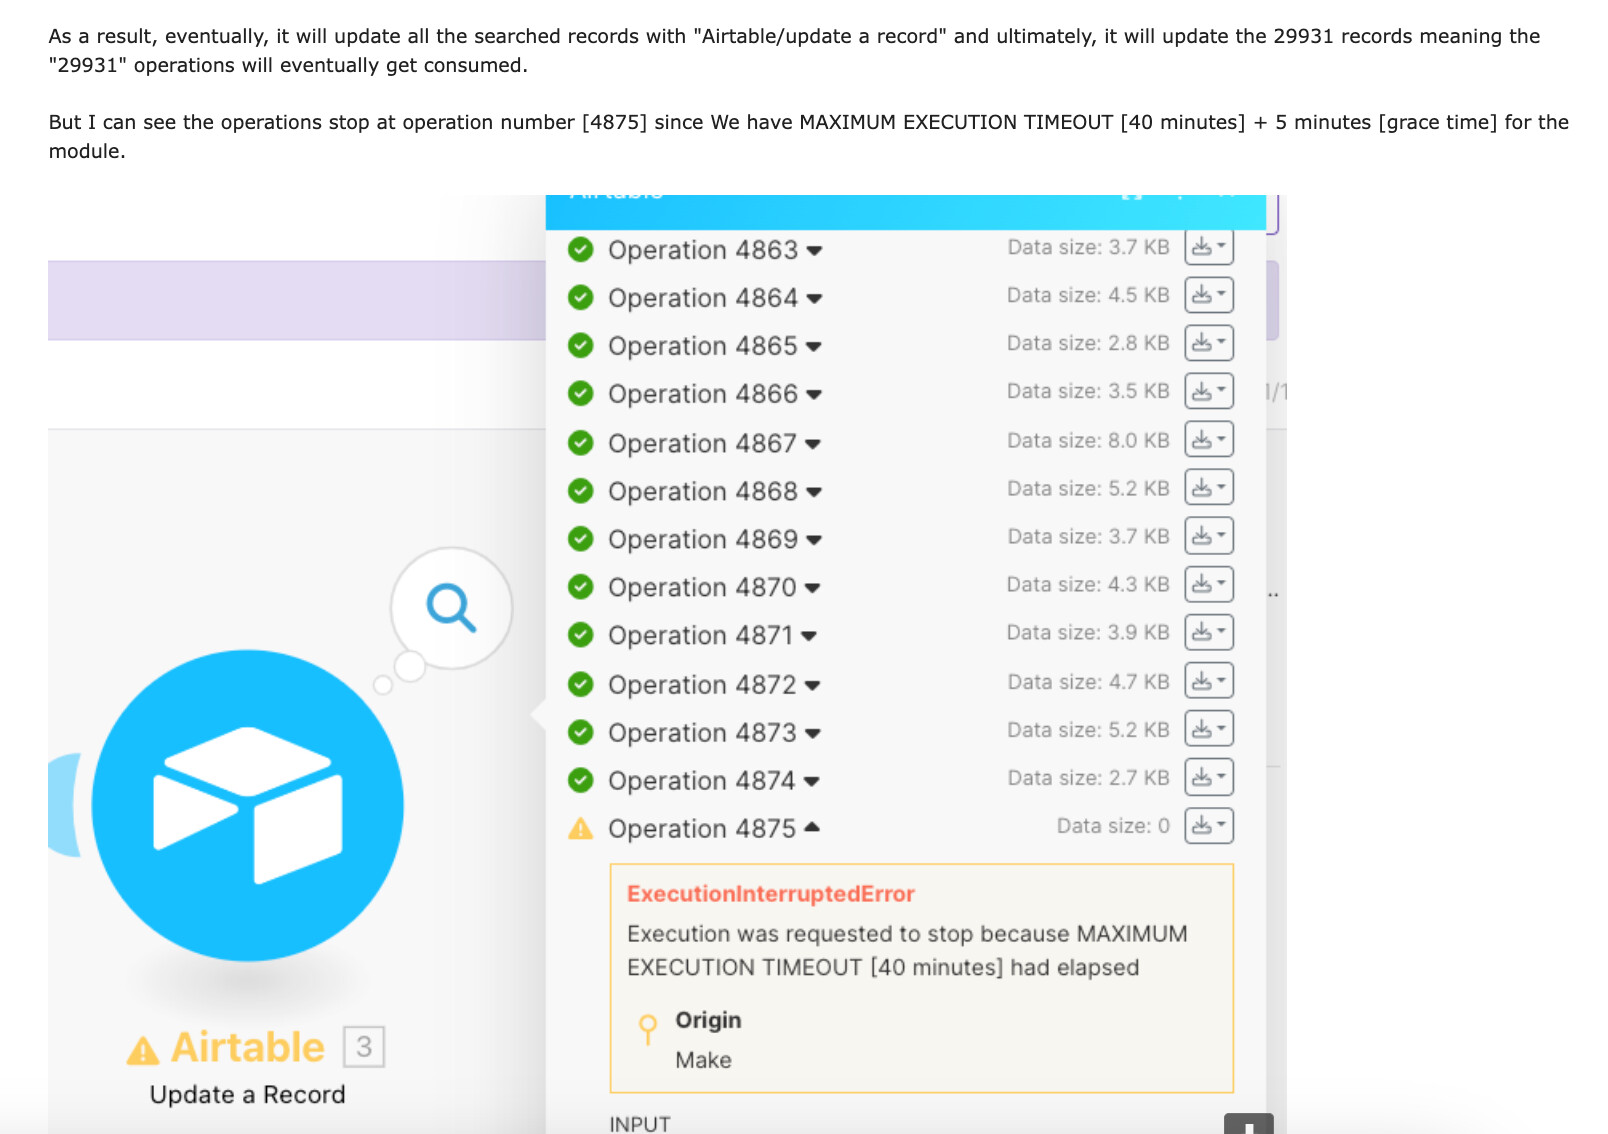
Task: Click the warning icon beside Operation 4875
Action: (x=580, y=828)
